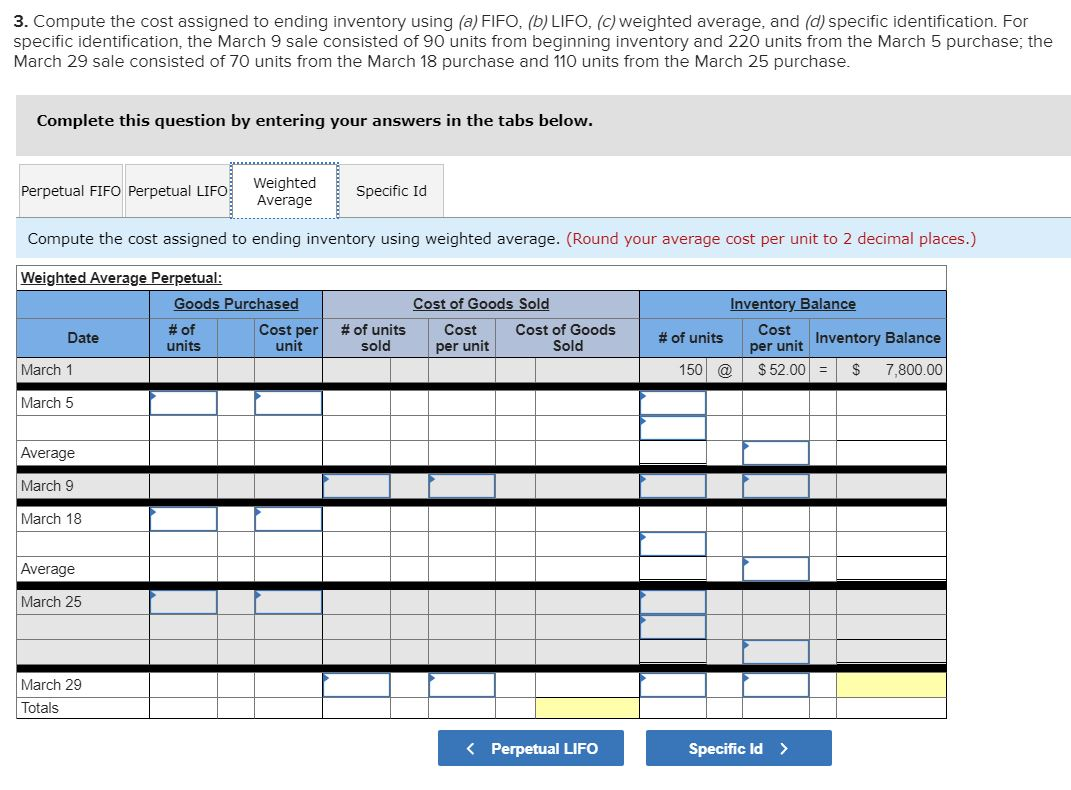
Task: Click March 25 units purchased cell
Action: pyautogui.click(x=184, y=601)
